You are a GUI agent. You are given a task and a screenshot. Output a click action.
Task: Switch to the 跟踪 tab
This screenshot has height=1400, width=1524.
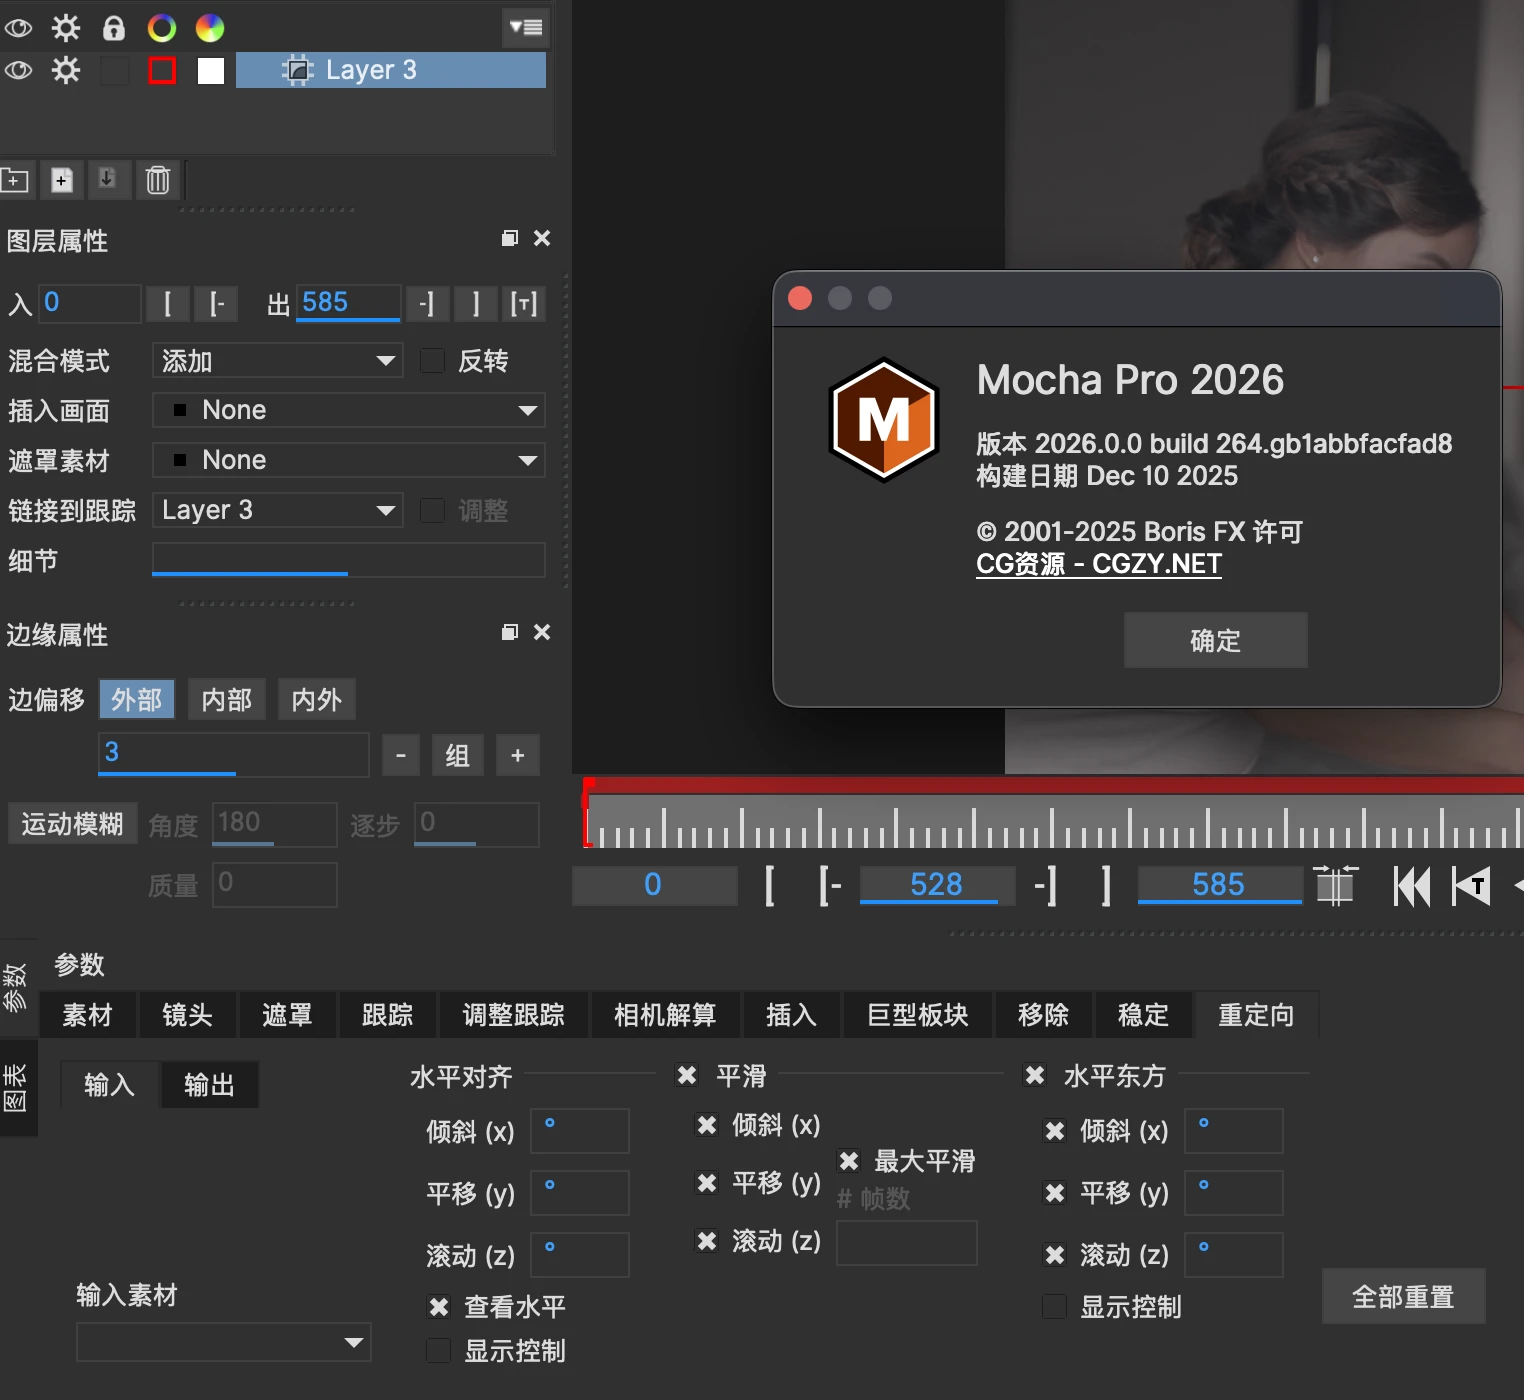[387, 1015]
